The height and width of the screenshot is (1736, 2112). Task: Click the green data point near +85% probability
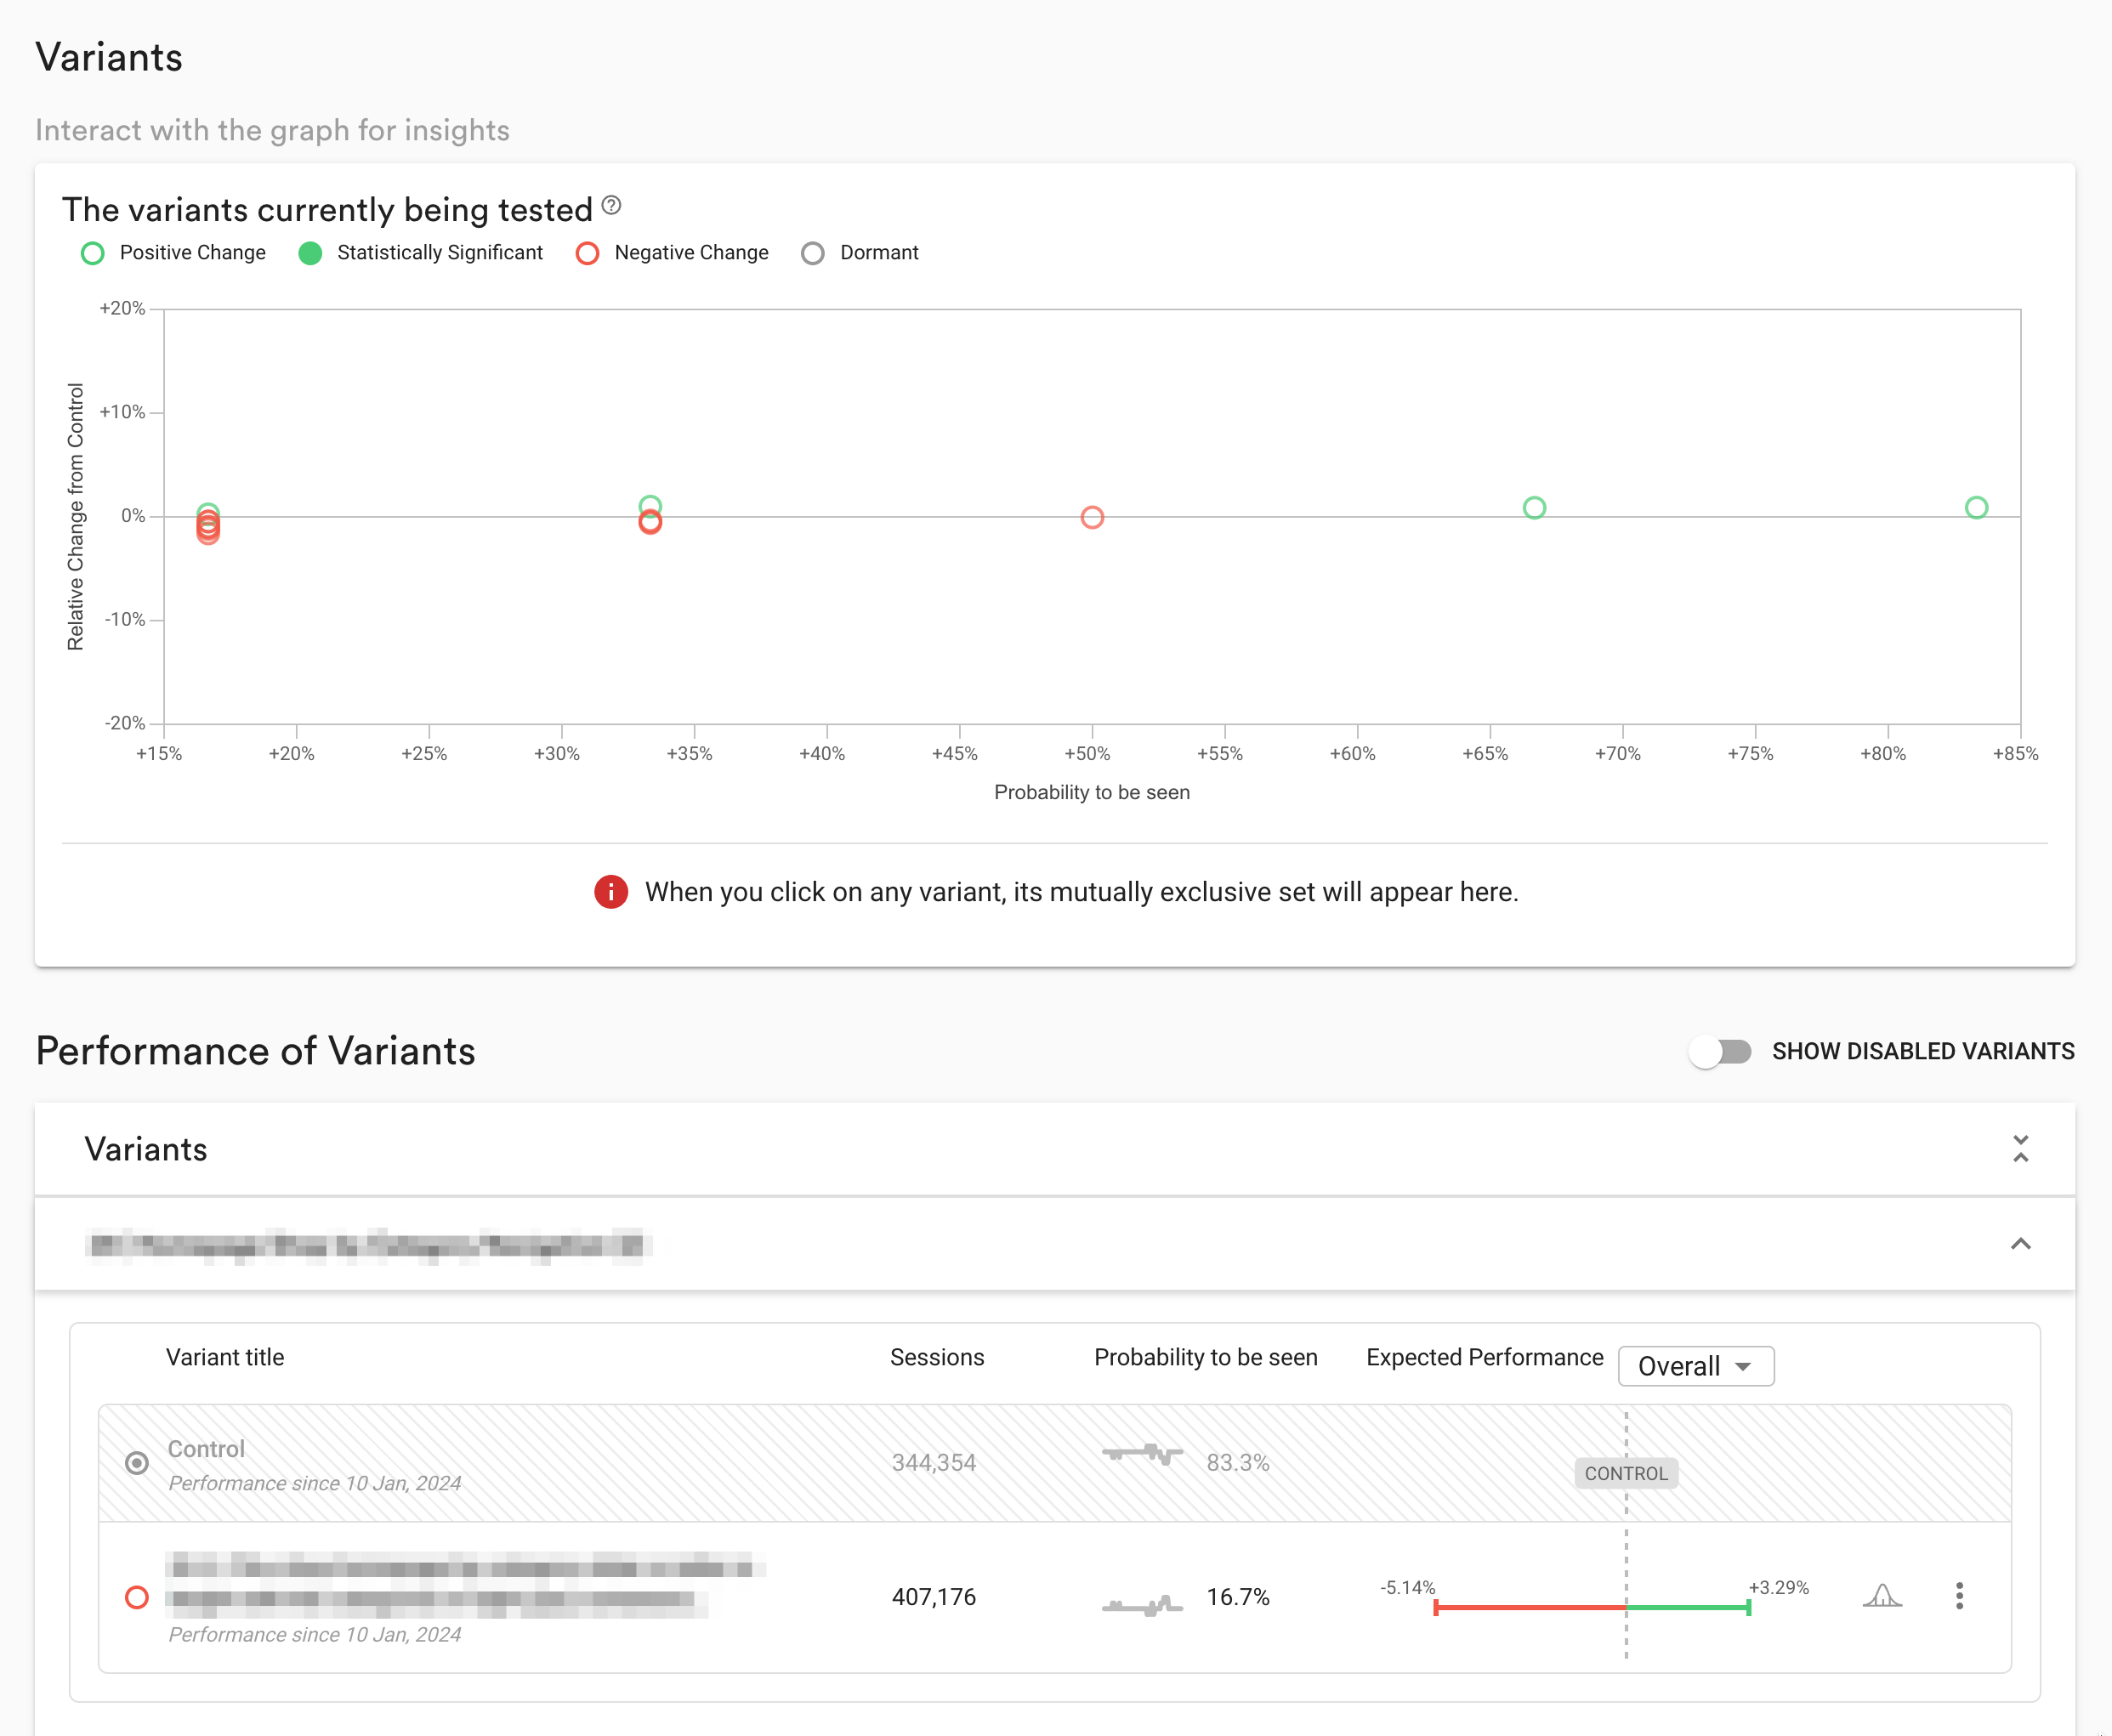(x=1975, y=507)
